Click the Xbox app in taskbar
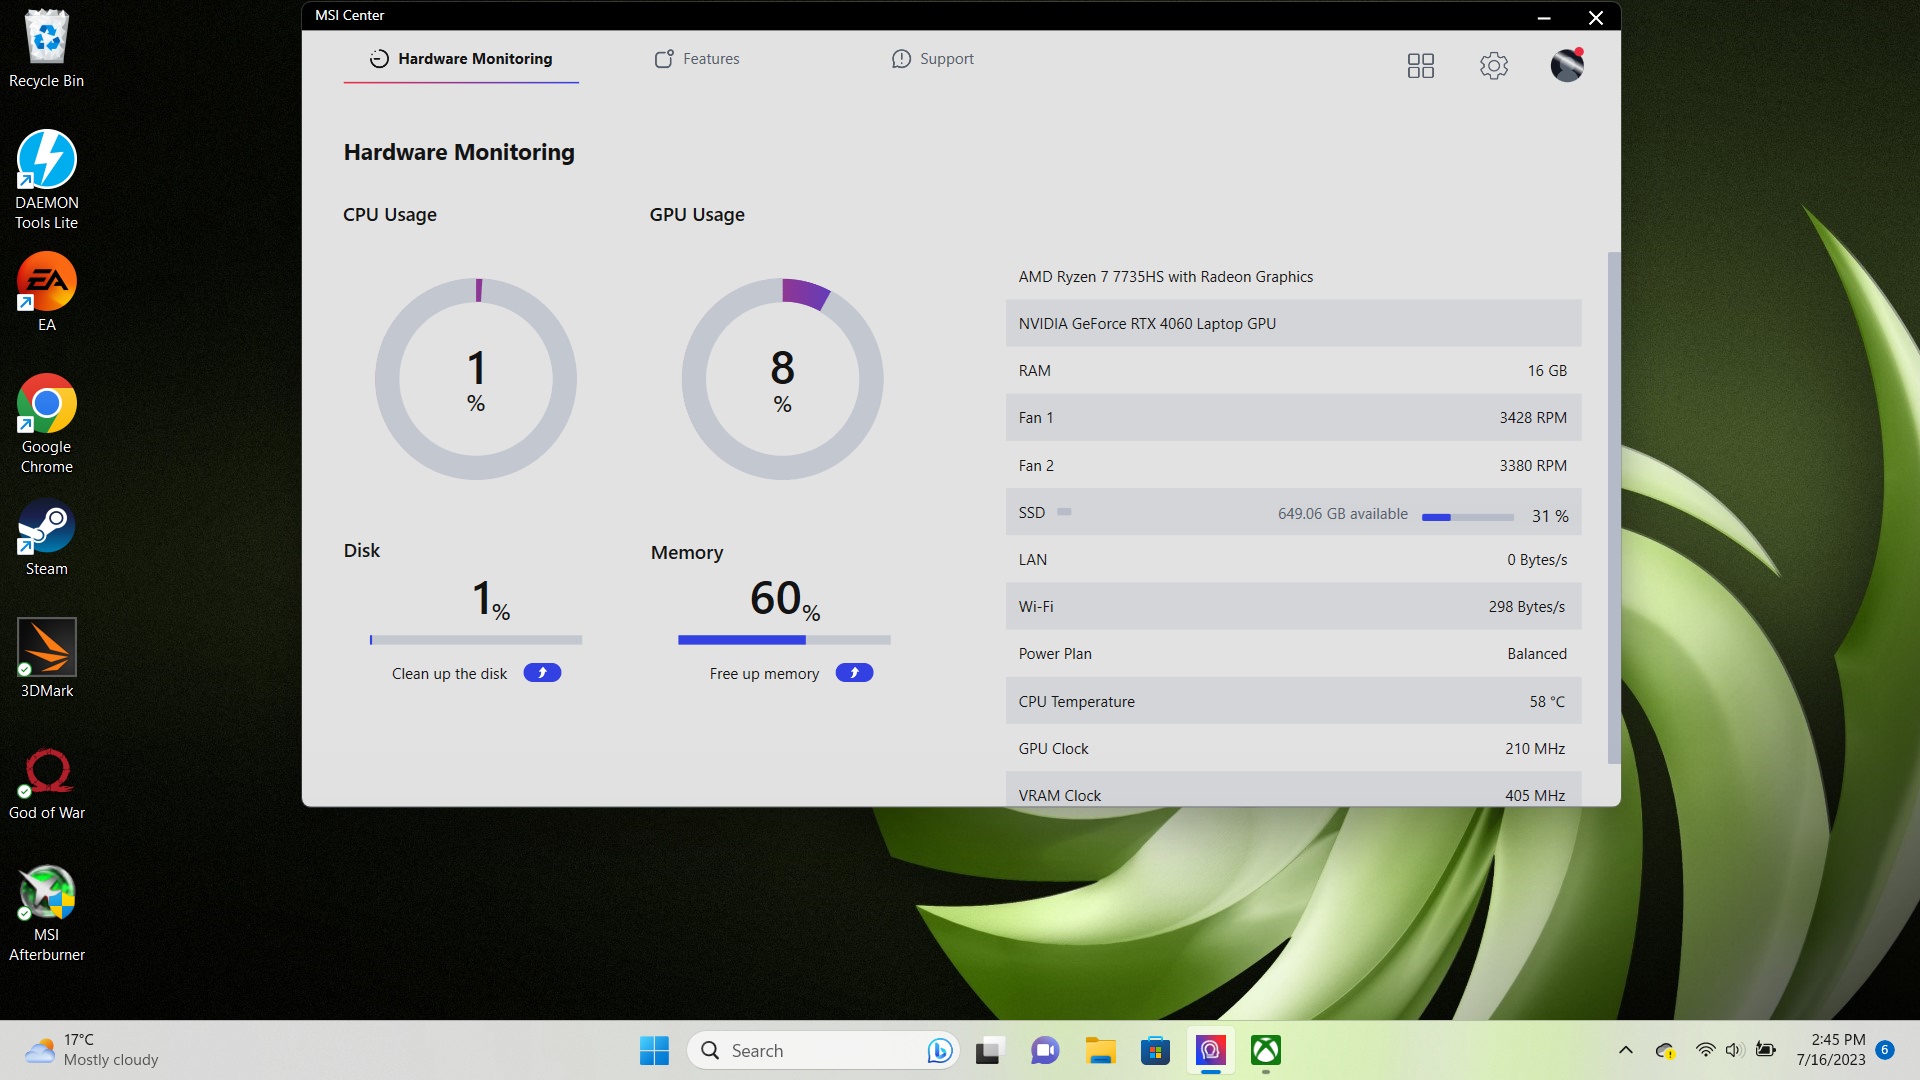 pyautogui.click(x=1266, y=1050)
